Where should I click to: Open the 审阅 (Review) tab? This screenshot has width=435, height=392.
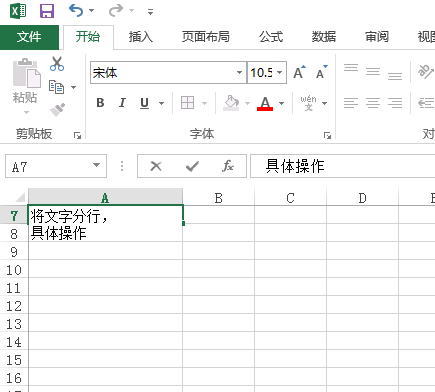[x=377, y=37]
